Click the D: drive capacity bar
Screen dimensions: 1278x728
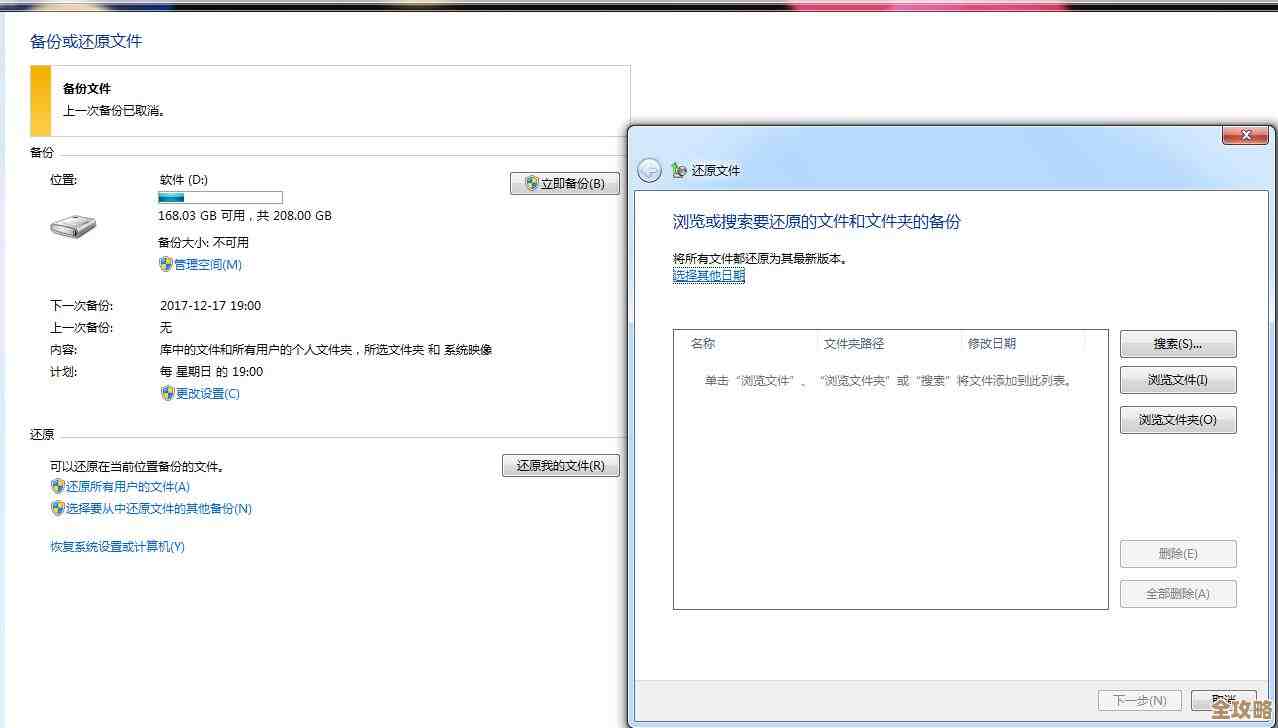(x=220, y=197)
